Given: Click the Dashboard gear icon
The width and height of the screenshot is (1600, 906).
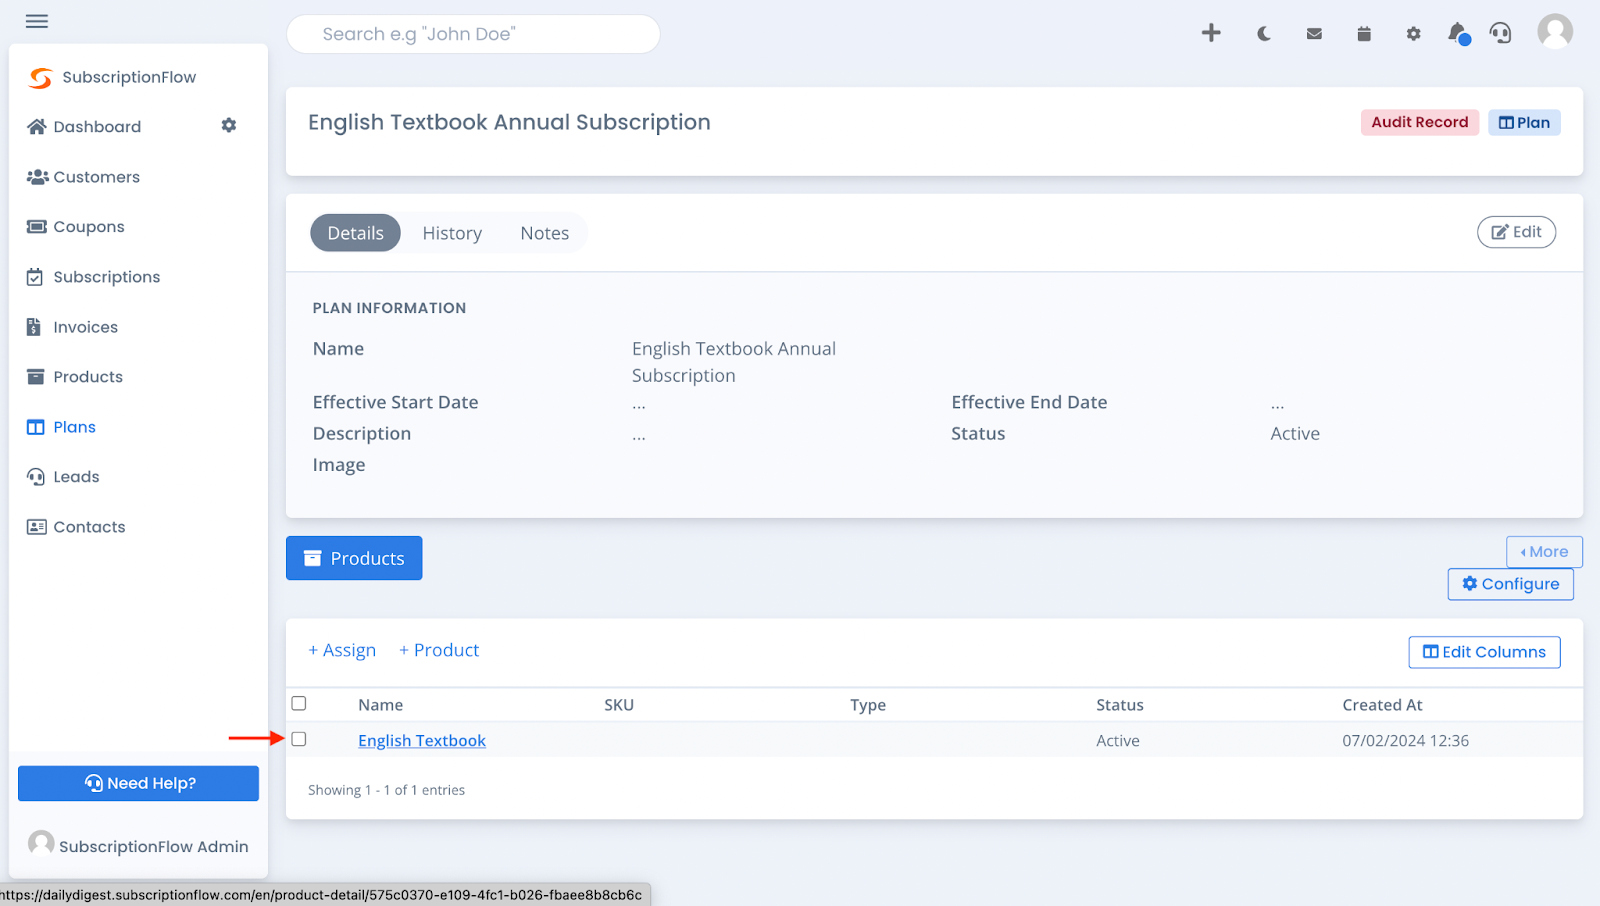Looking at the screenshot, I should click(x=229, y=125).
